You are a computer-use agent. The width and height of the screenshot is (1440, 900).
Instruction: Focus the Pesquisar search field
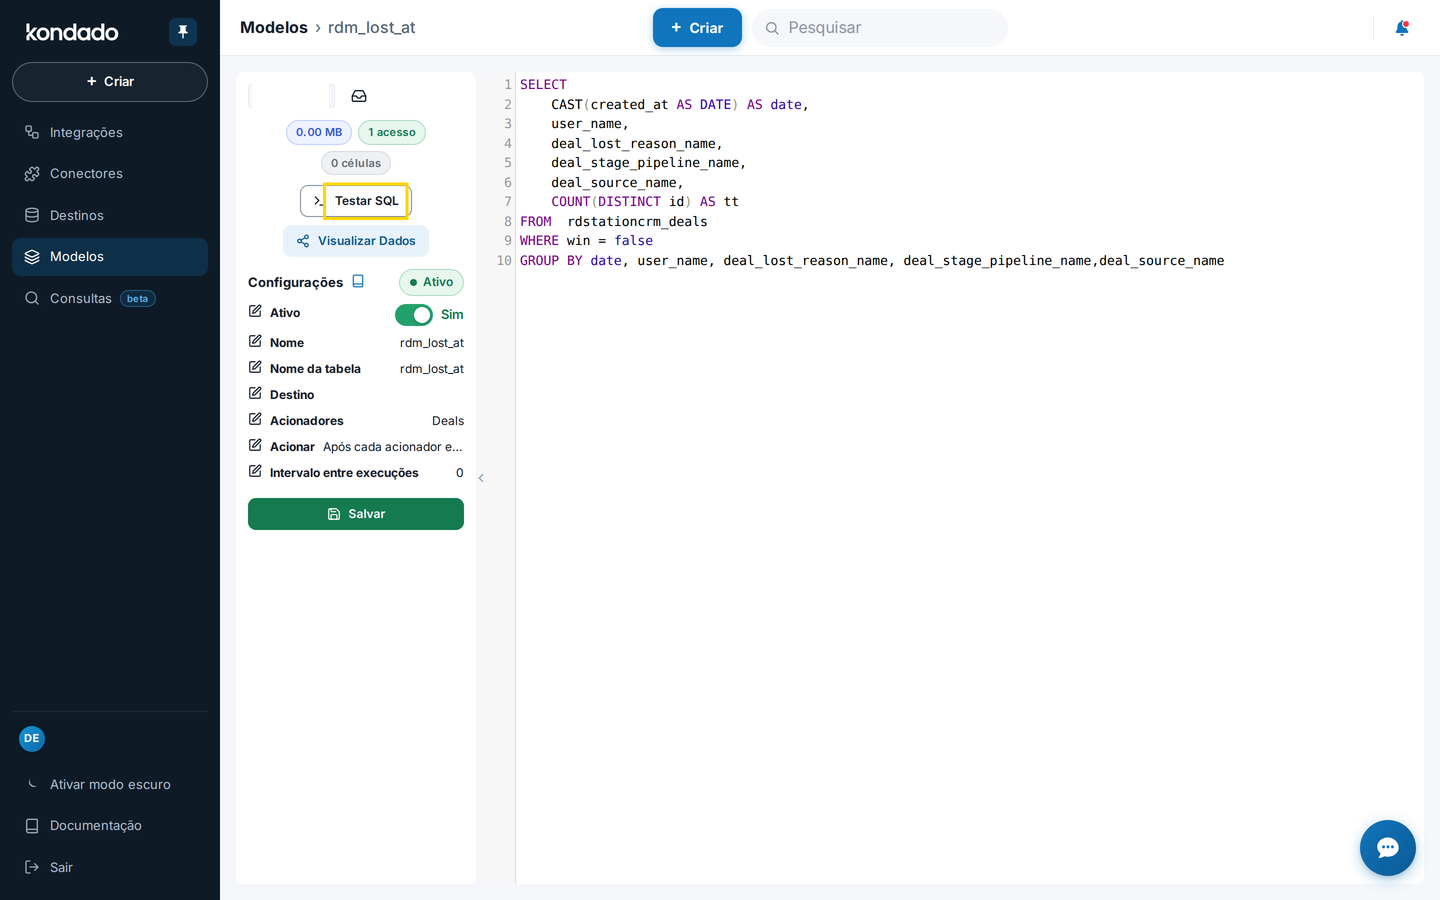pos(880,28)
